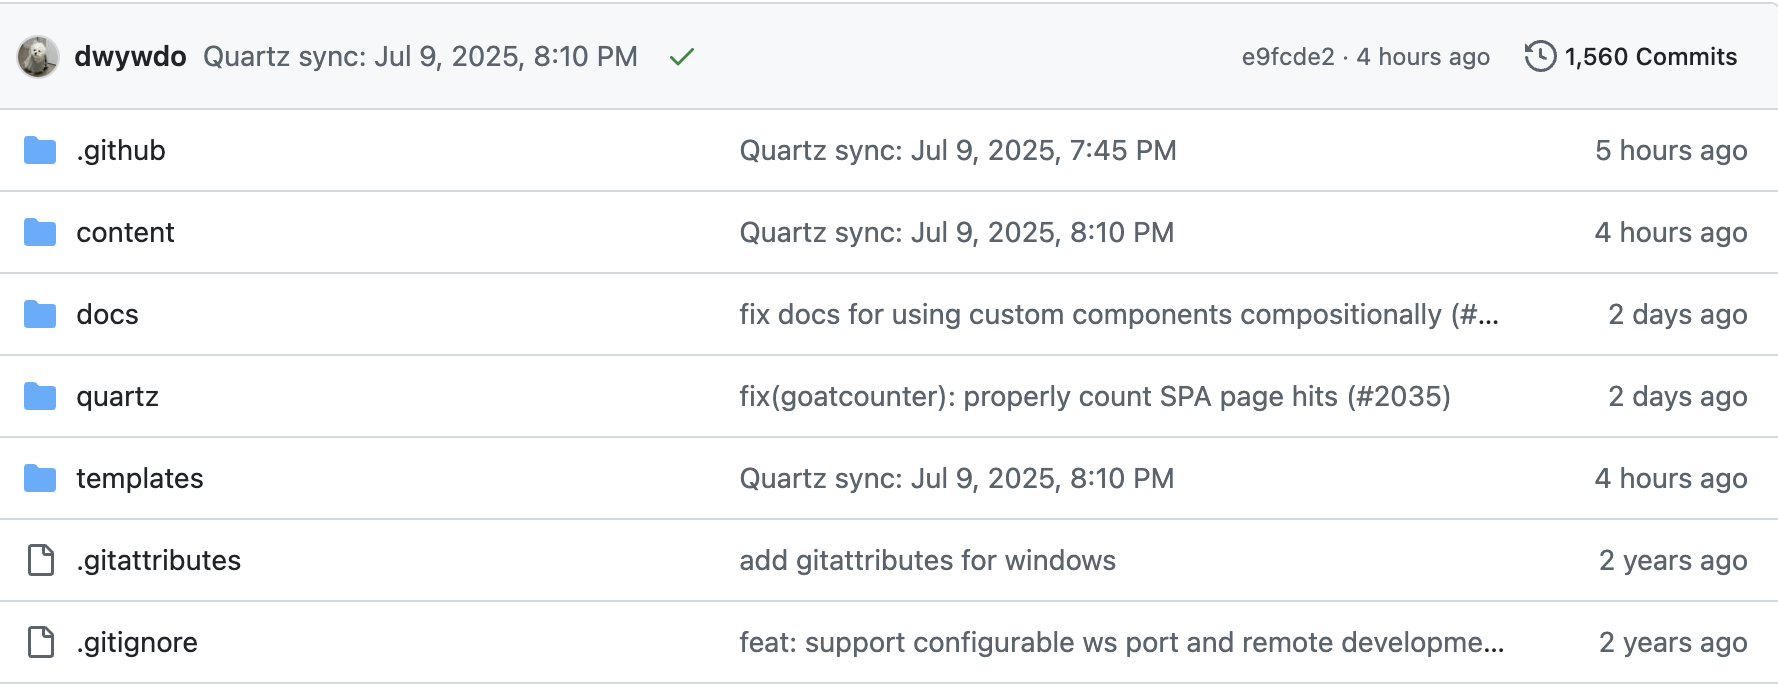Open commit hash e9fcde2

1288,57
